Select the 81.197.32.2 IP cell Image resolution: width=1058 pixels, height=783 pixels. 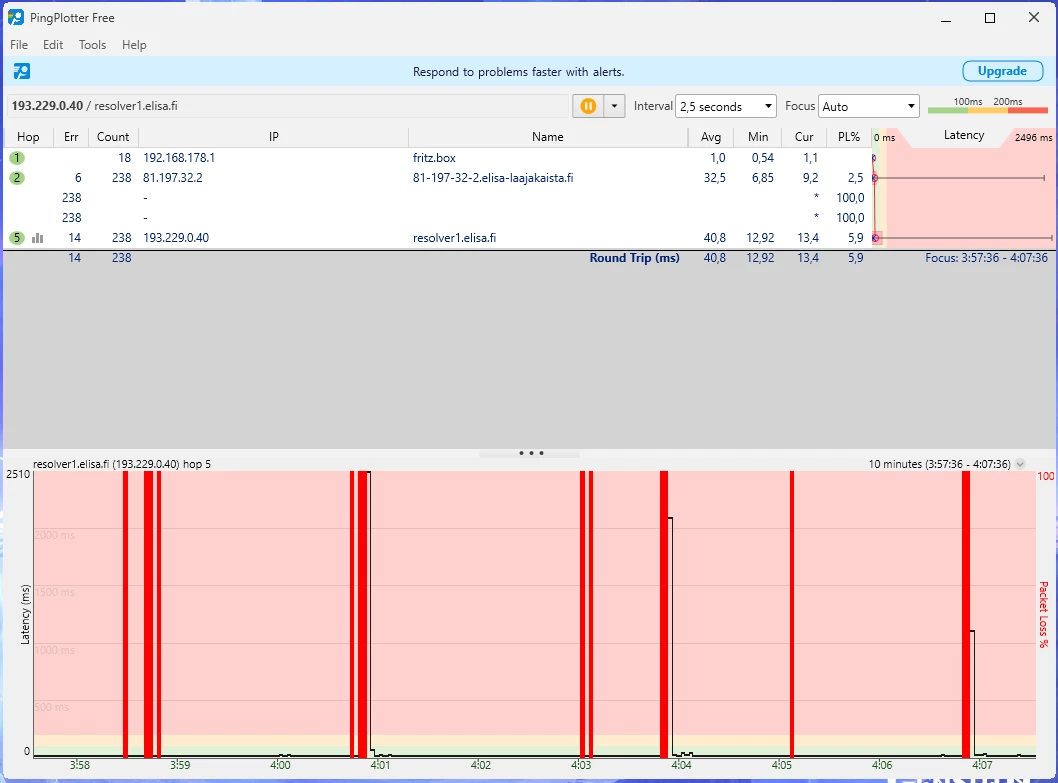[173, 178]
